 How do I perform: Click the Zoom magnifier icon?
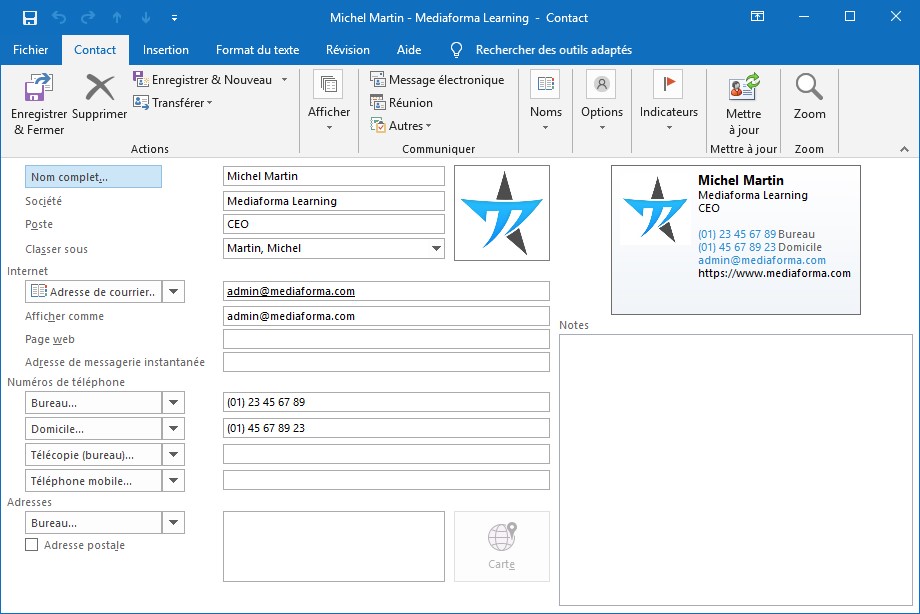pyautogui.click(x=809, y=88)
